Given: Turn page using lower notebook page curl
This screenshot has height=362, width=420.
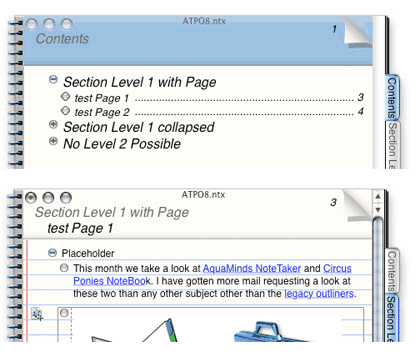Looking at the screenshot, I should (357, 205).
